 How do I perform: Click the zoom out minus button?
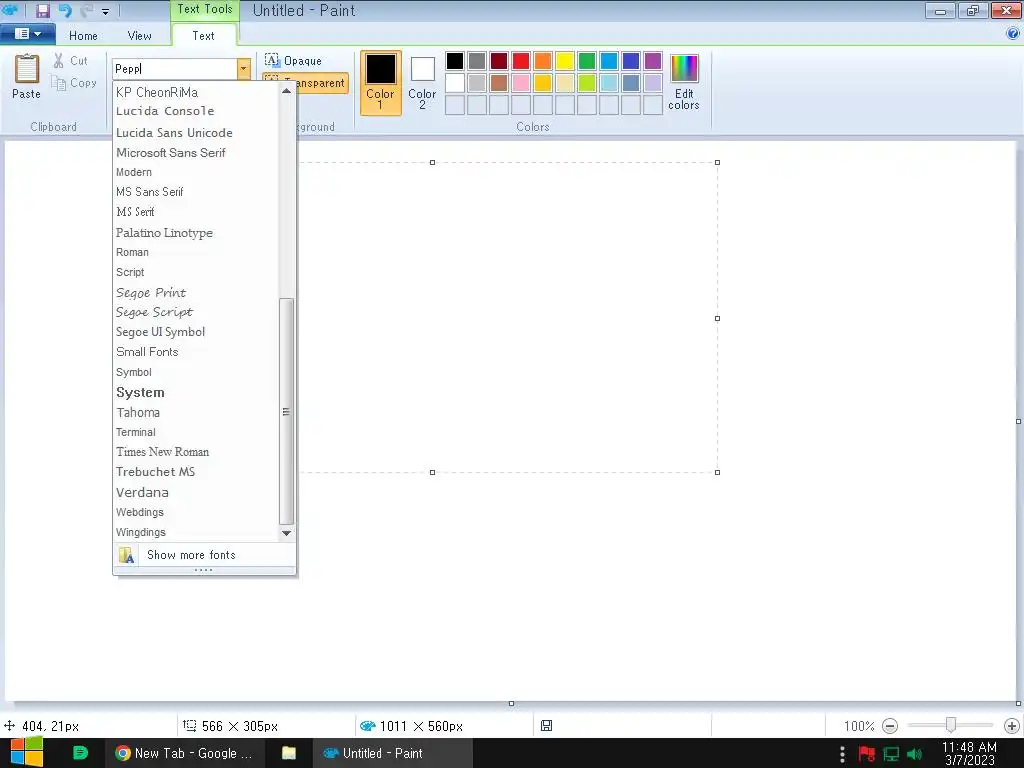tap(889, 726)
